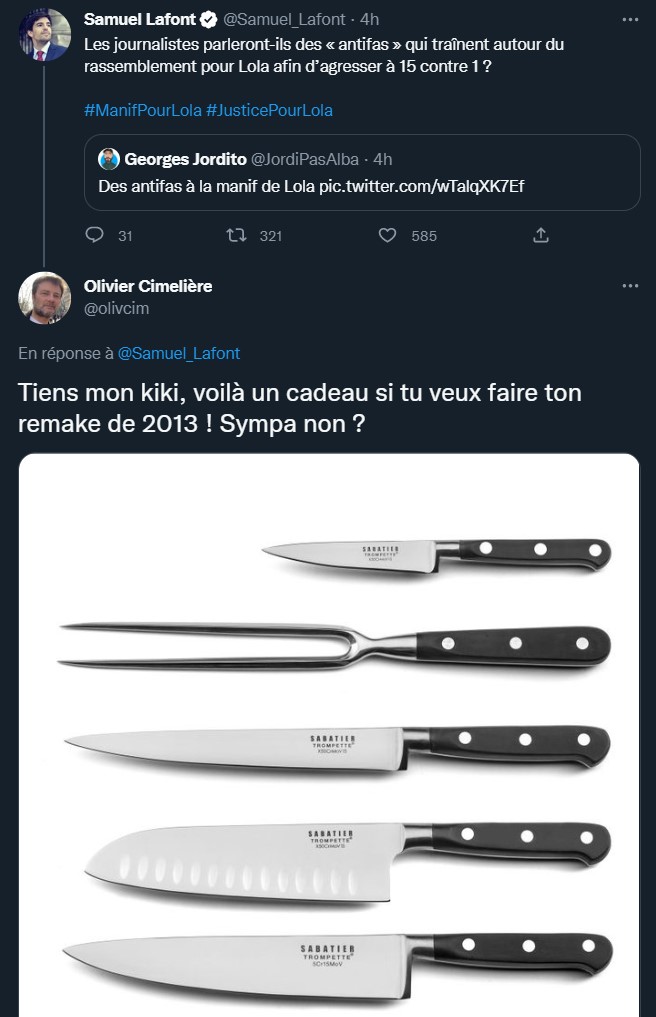This screenshot has width=656, height=1017.
Task: Click Georges Jordito's small avatar in quoted tweet
Action: [109, 159]
